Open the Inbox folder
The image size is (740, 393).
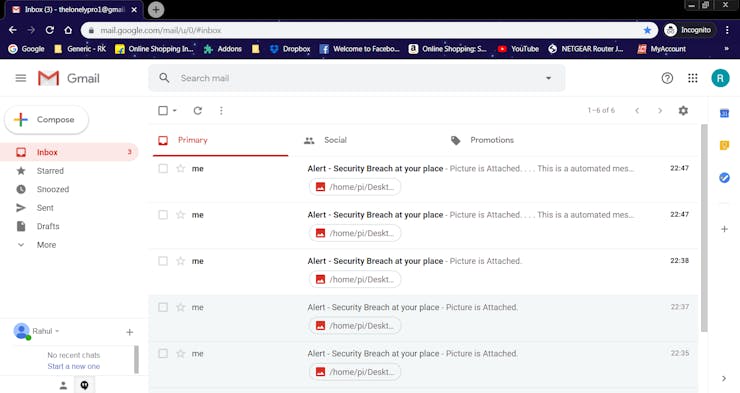[x=69, y=152]
